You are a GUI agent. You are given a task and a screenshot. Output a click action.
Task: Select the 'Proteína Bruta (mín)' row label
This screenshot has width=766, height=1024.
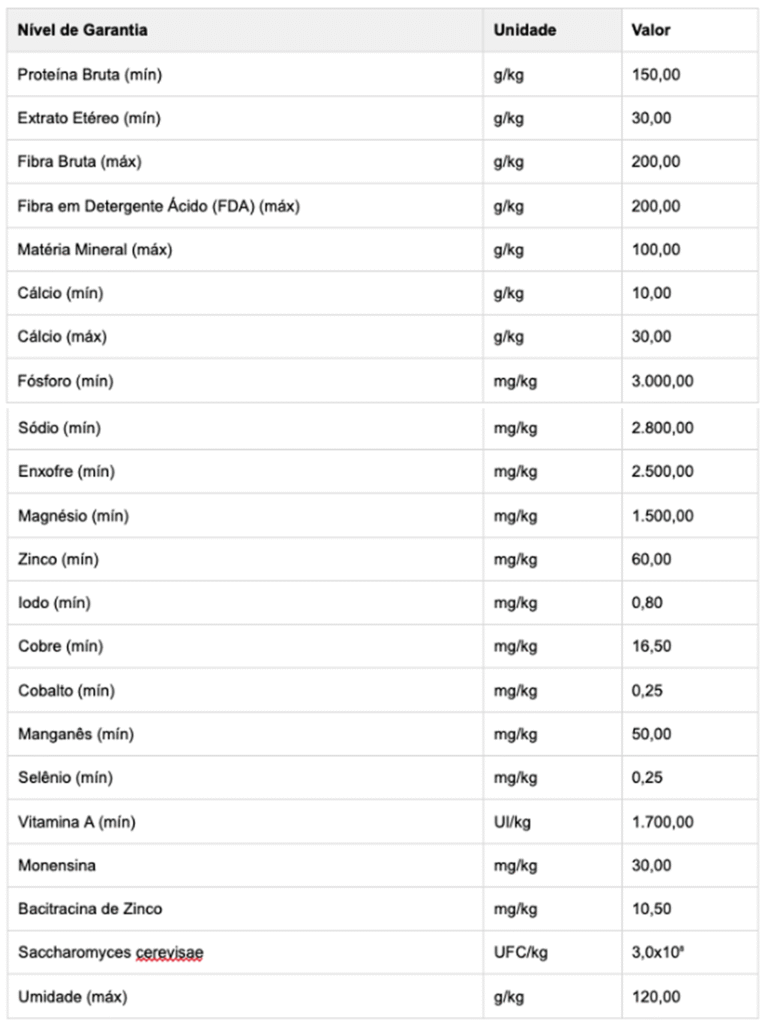(x=89, y=74)
